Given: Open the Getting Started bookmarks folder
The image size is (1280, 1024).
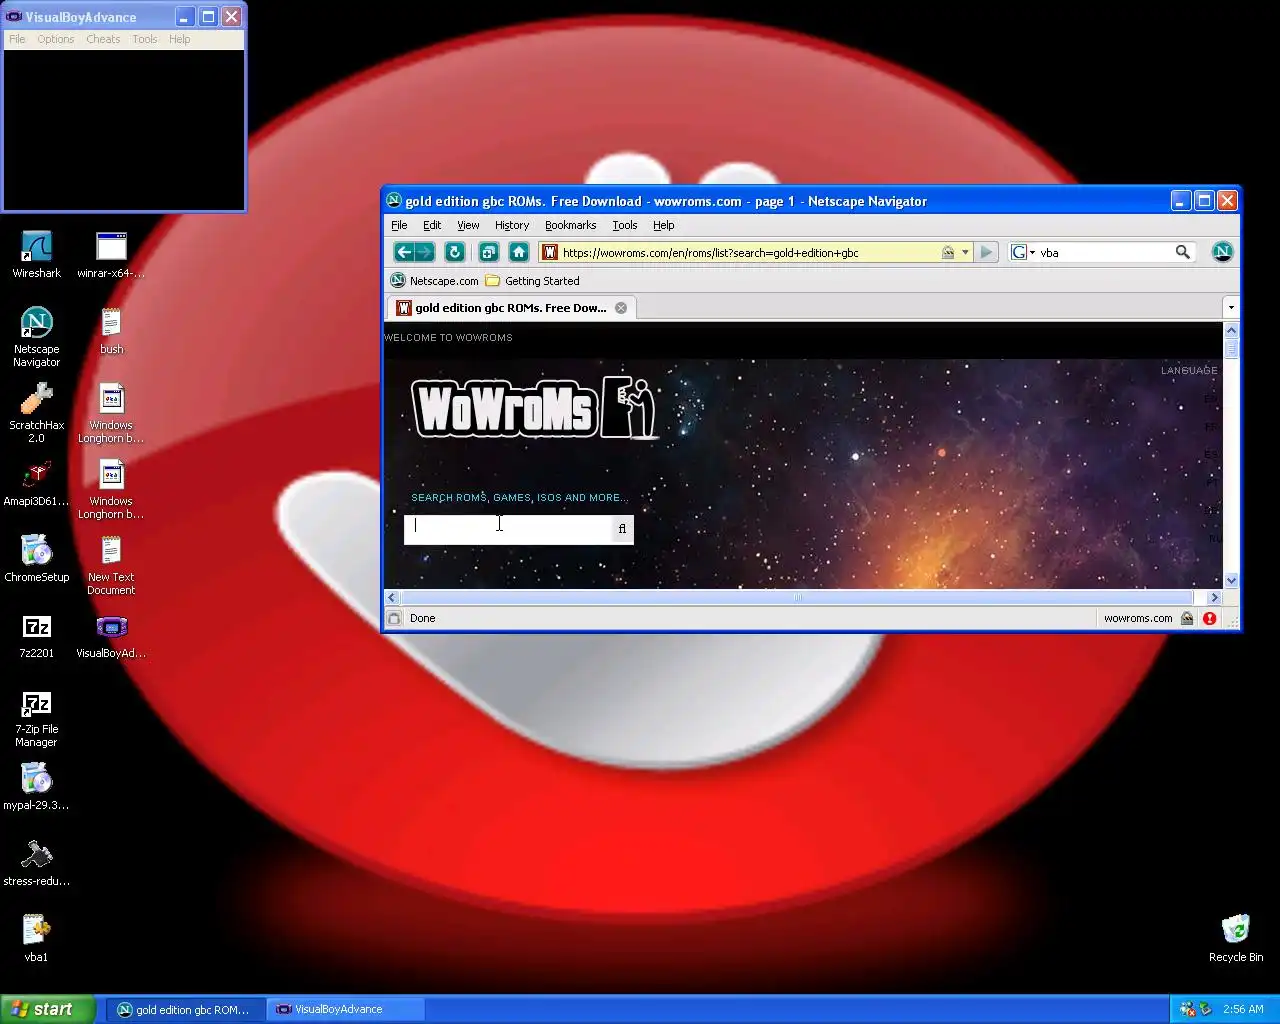Looking at the screenshot, I should 532,281.
